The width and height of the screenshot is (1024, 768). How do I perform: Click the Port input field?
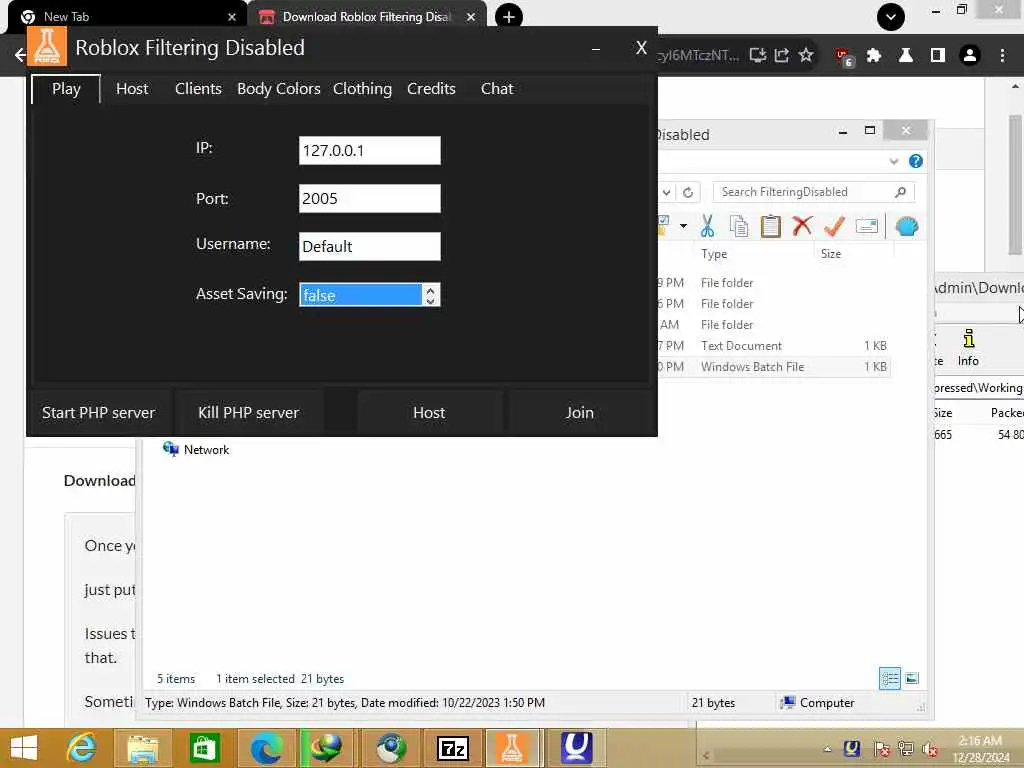coord(370,199)
